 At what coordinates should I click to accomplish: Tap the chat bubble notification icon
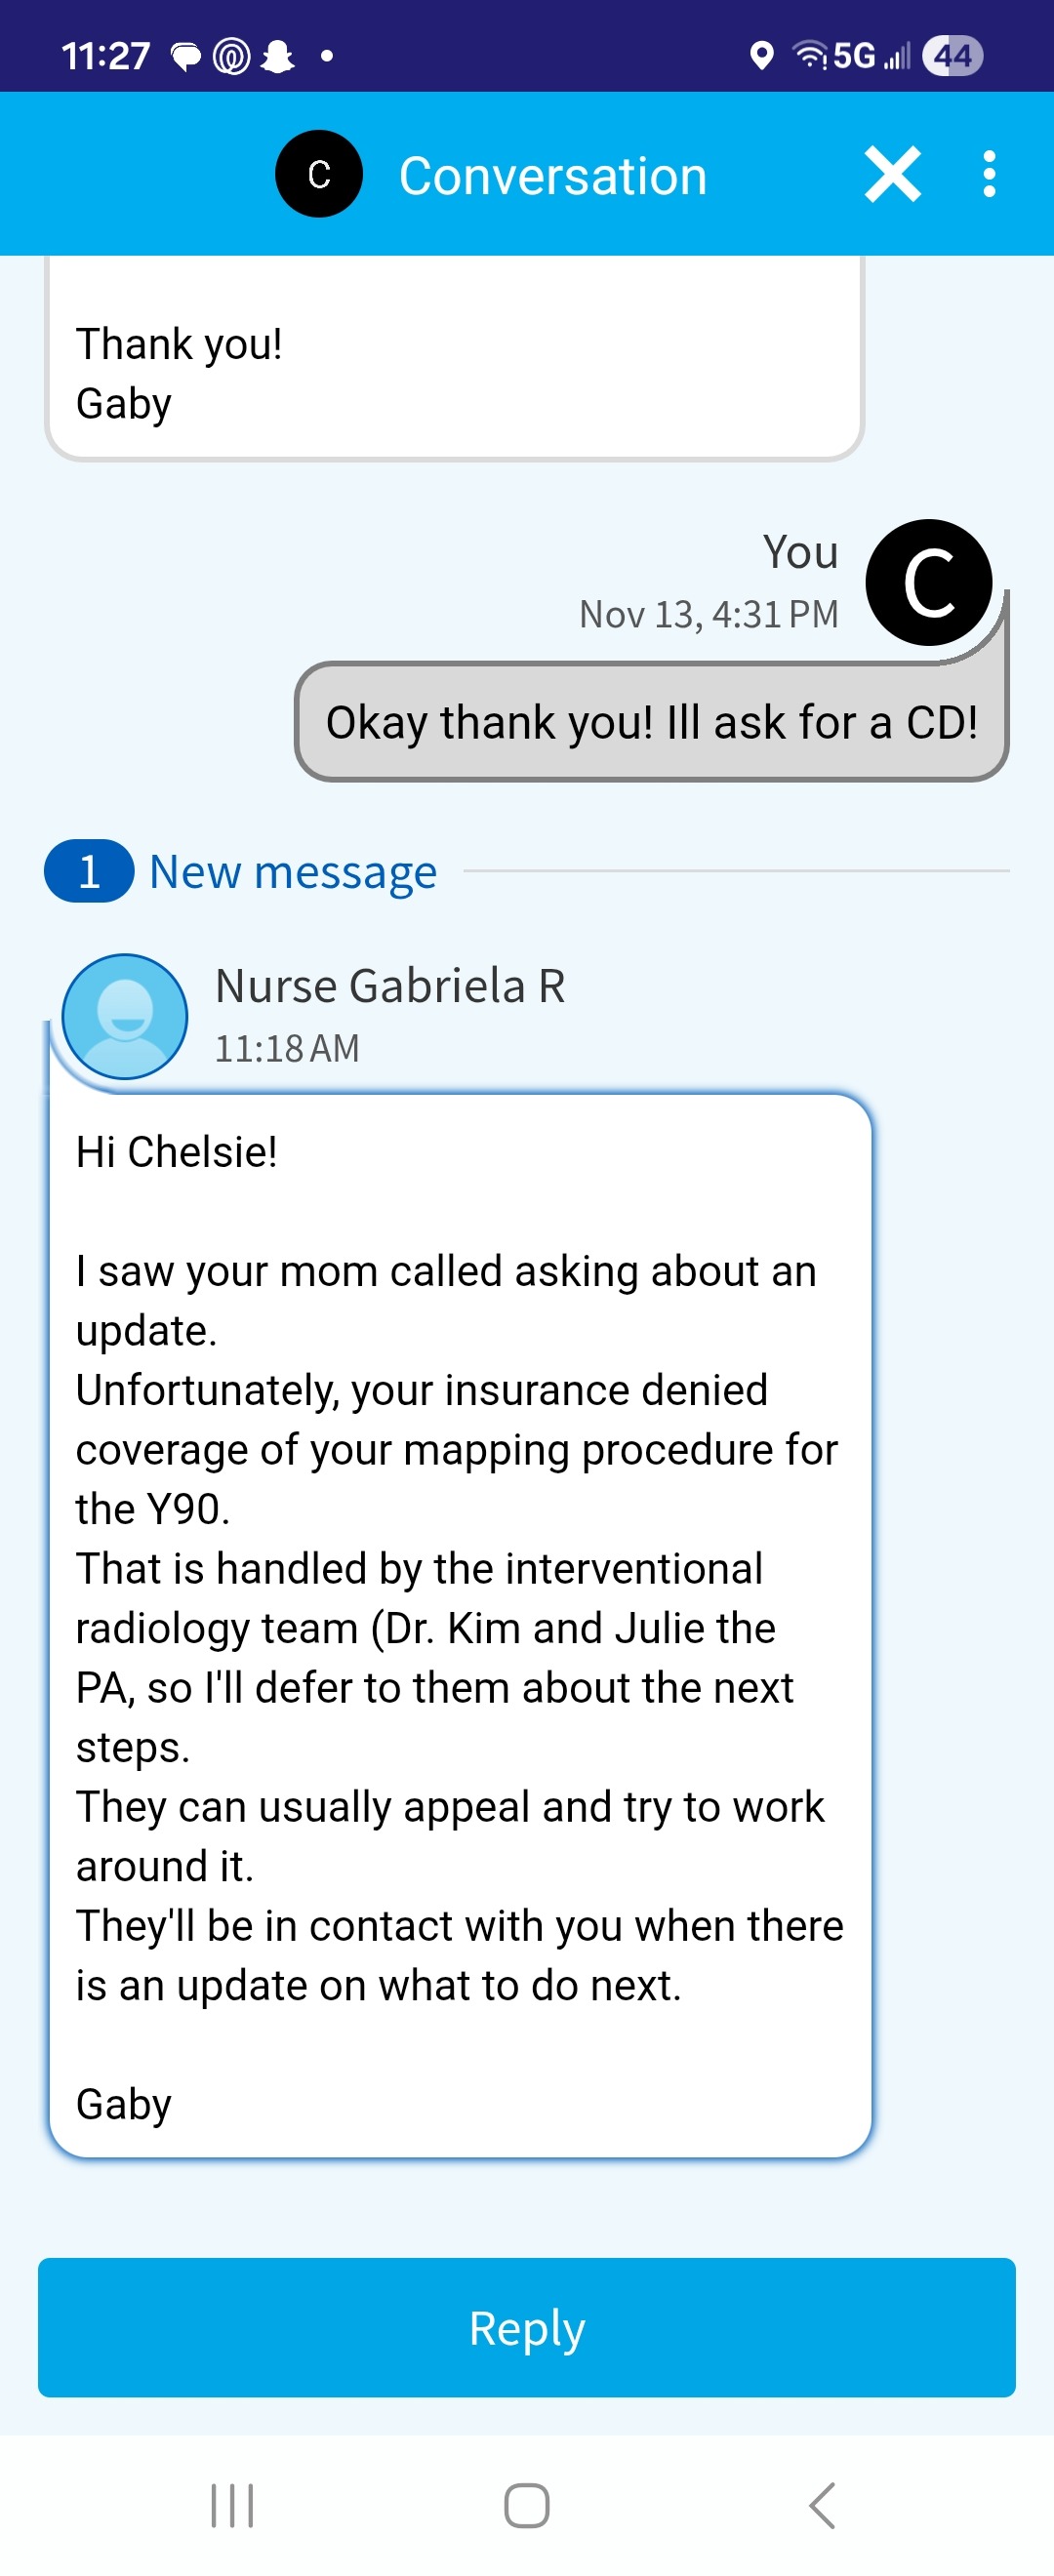pos(186,56)
